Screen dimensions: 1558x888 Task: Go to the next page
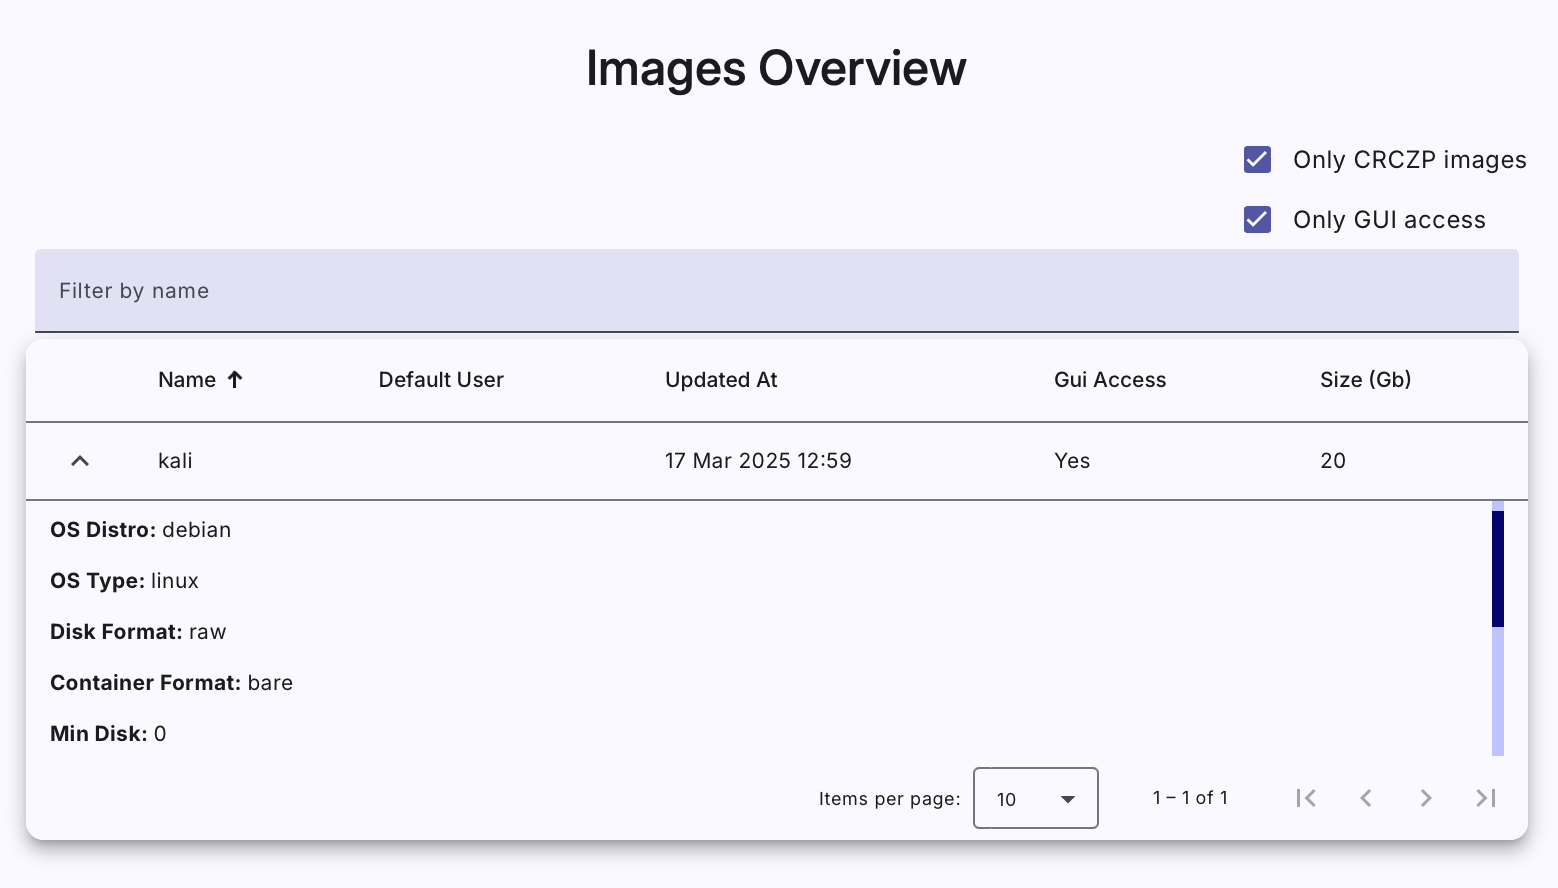1426,798
